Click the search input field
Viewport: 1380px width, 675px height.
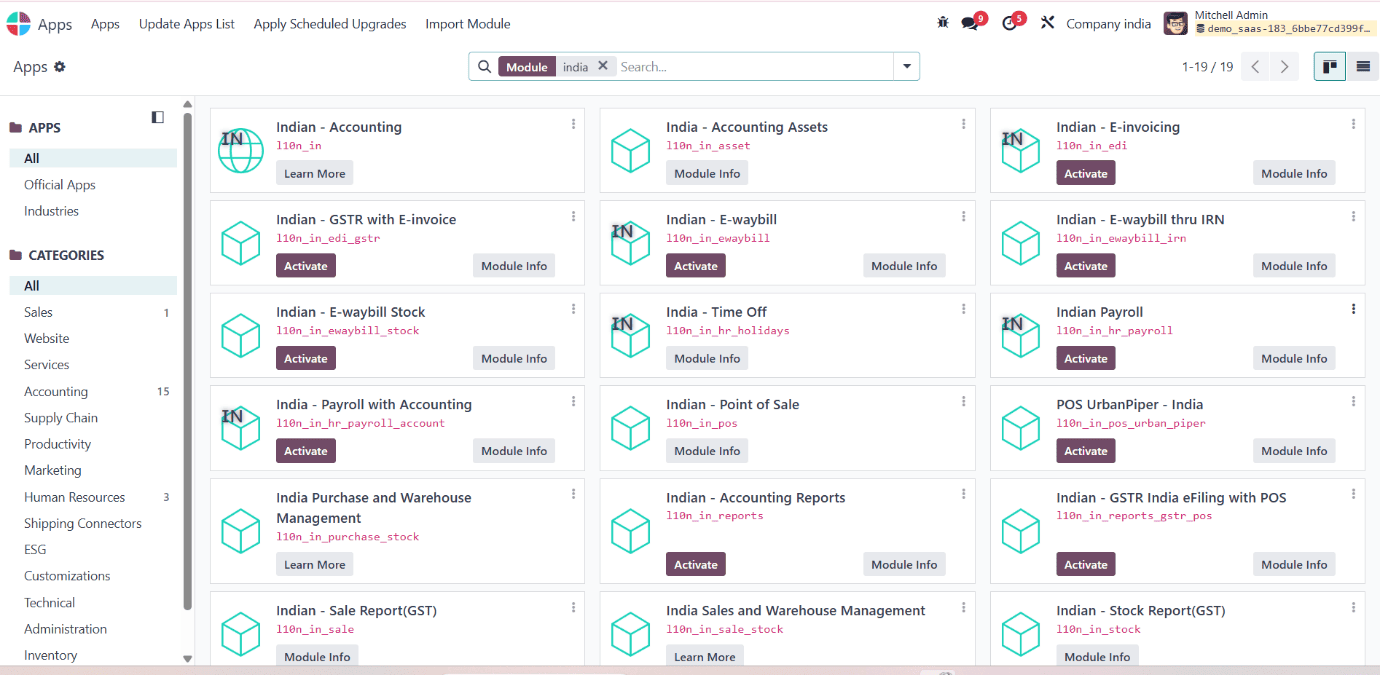click(754, 67)
